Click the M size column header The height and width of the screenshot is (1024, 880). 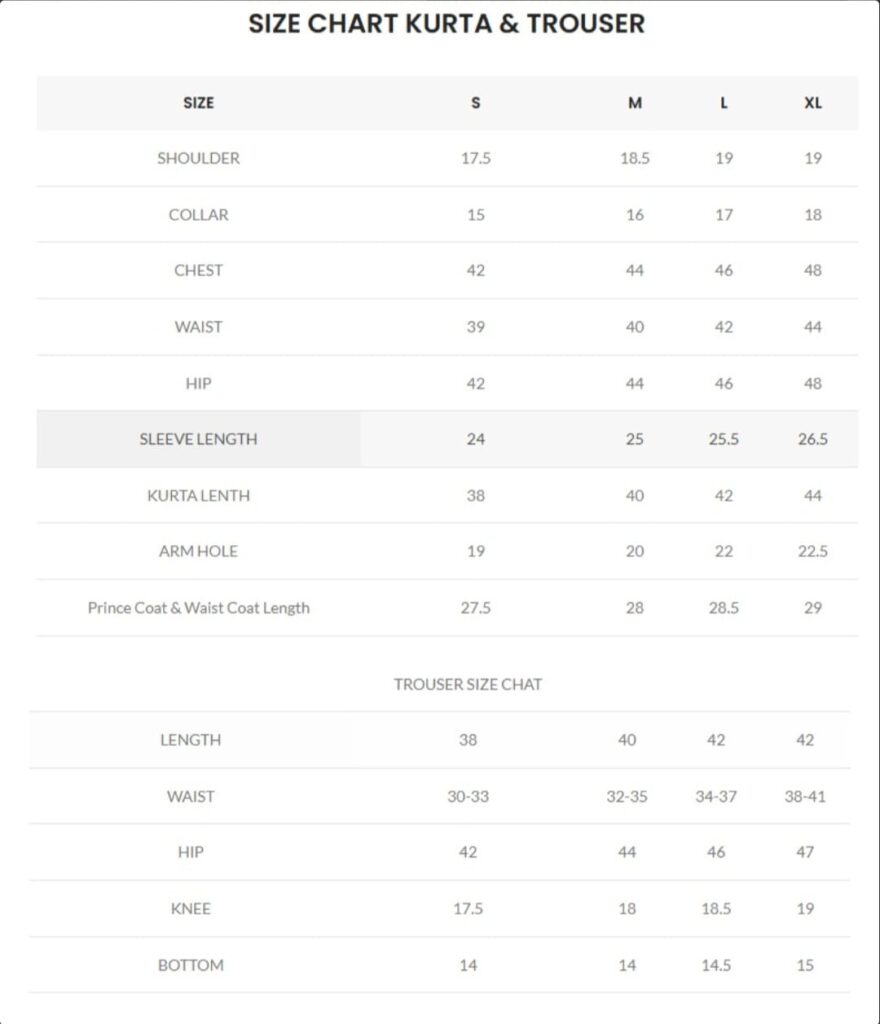tap(635, 102)
